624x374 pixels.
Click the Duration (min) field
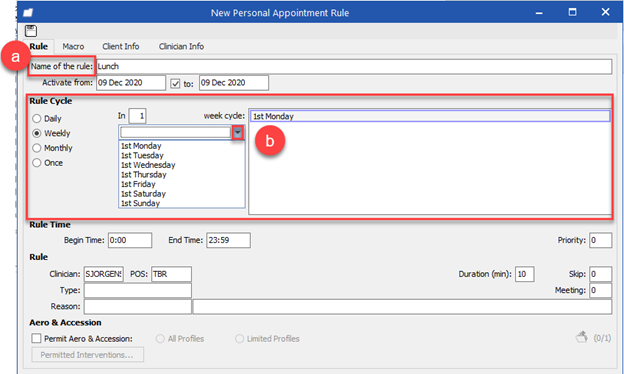[525, 274]
